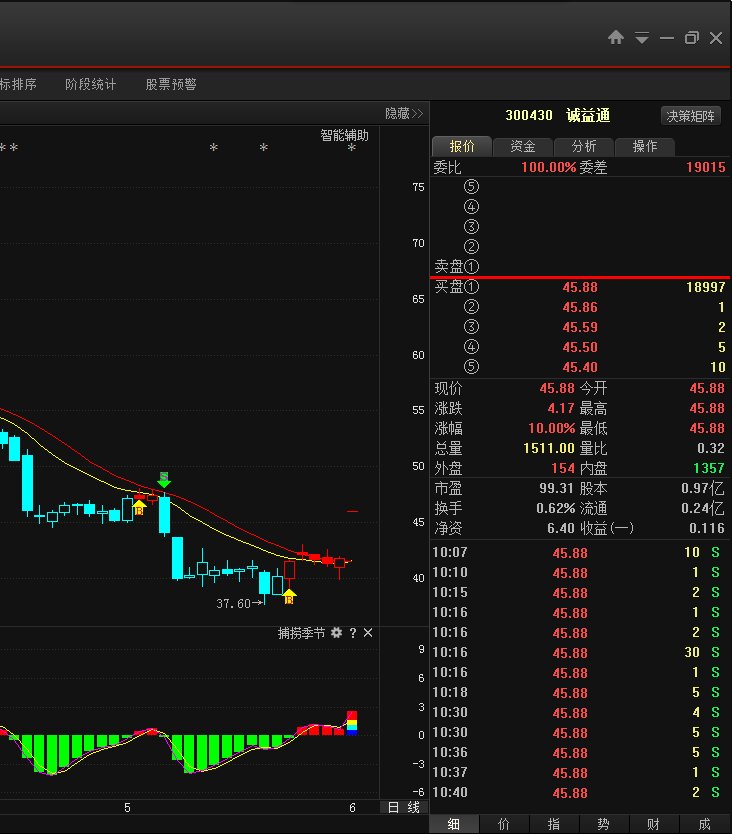732x834 pixels.
Task: Open 阶段统计 menu item
Action: click(90, 84)
